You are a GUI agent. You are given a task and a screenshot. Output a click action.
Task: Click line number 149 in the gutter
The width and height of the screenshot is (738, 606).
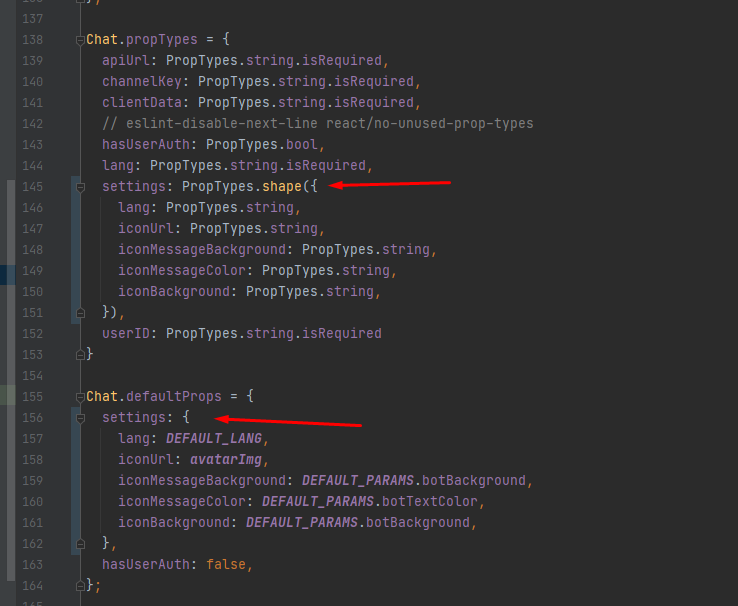click(x=32, y=271)
